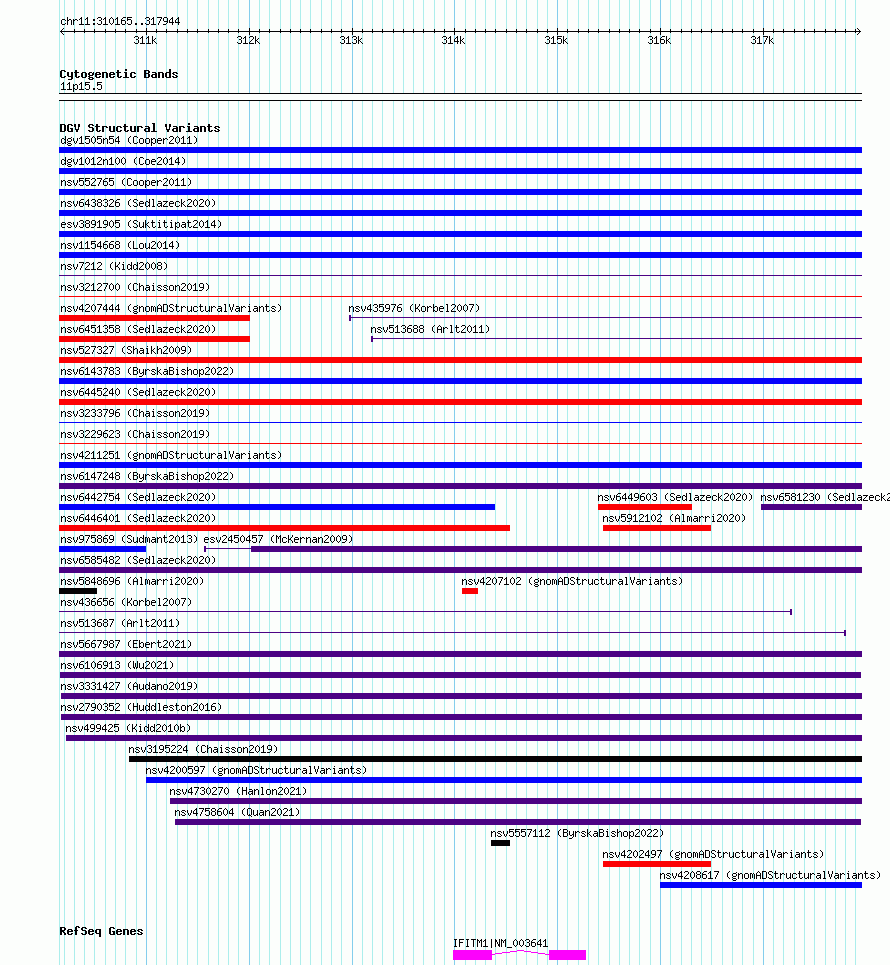The image size is (890, 965).
Task: Click the blue bar under nsv4208617
Action: coord(761,885)
